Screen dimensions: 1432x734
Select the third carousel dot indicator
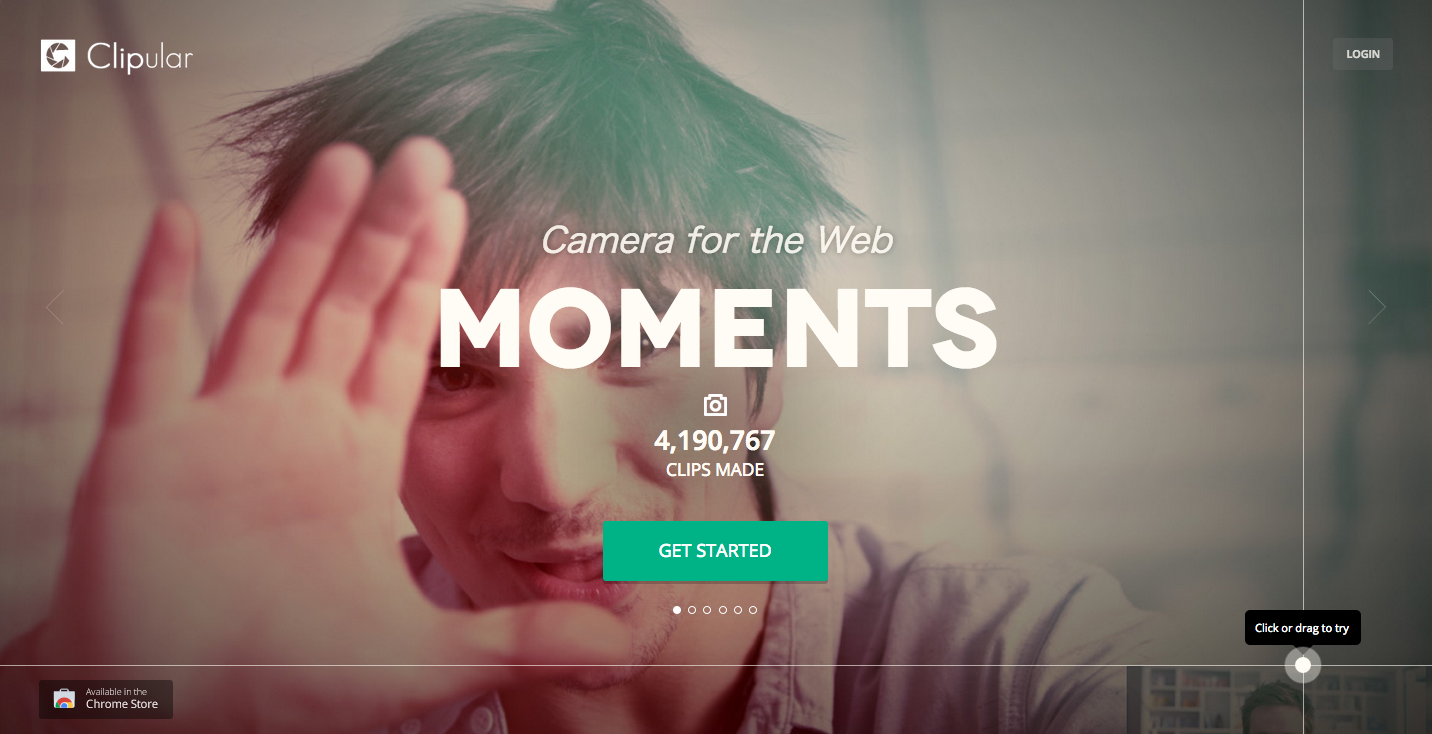tap(707, 610)
